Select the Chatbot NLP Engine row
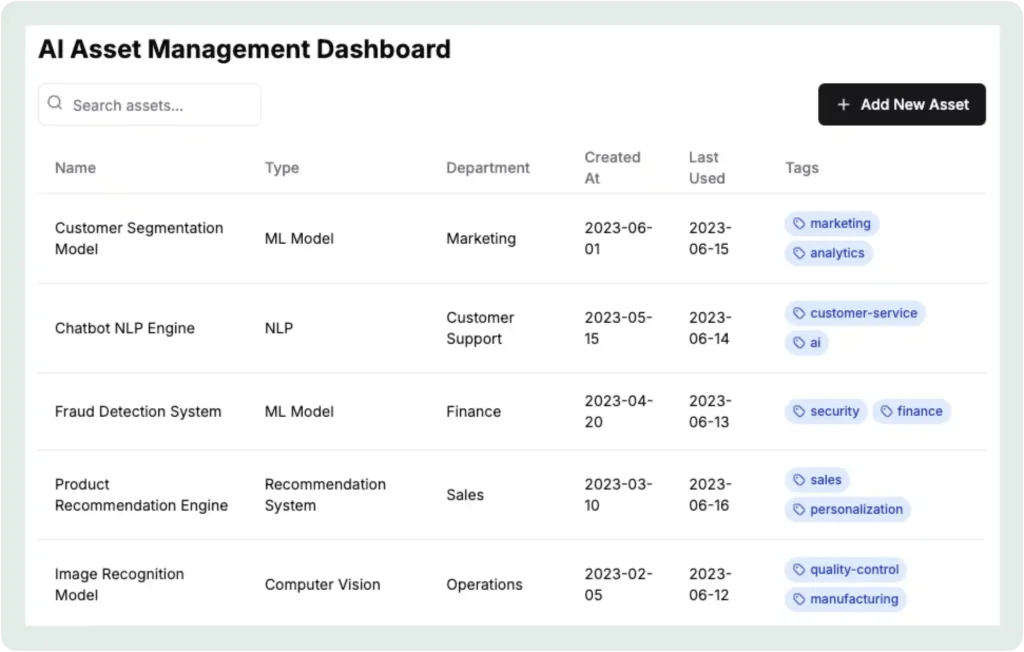 point(125,328)
